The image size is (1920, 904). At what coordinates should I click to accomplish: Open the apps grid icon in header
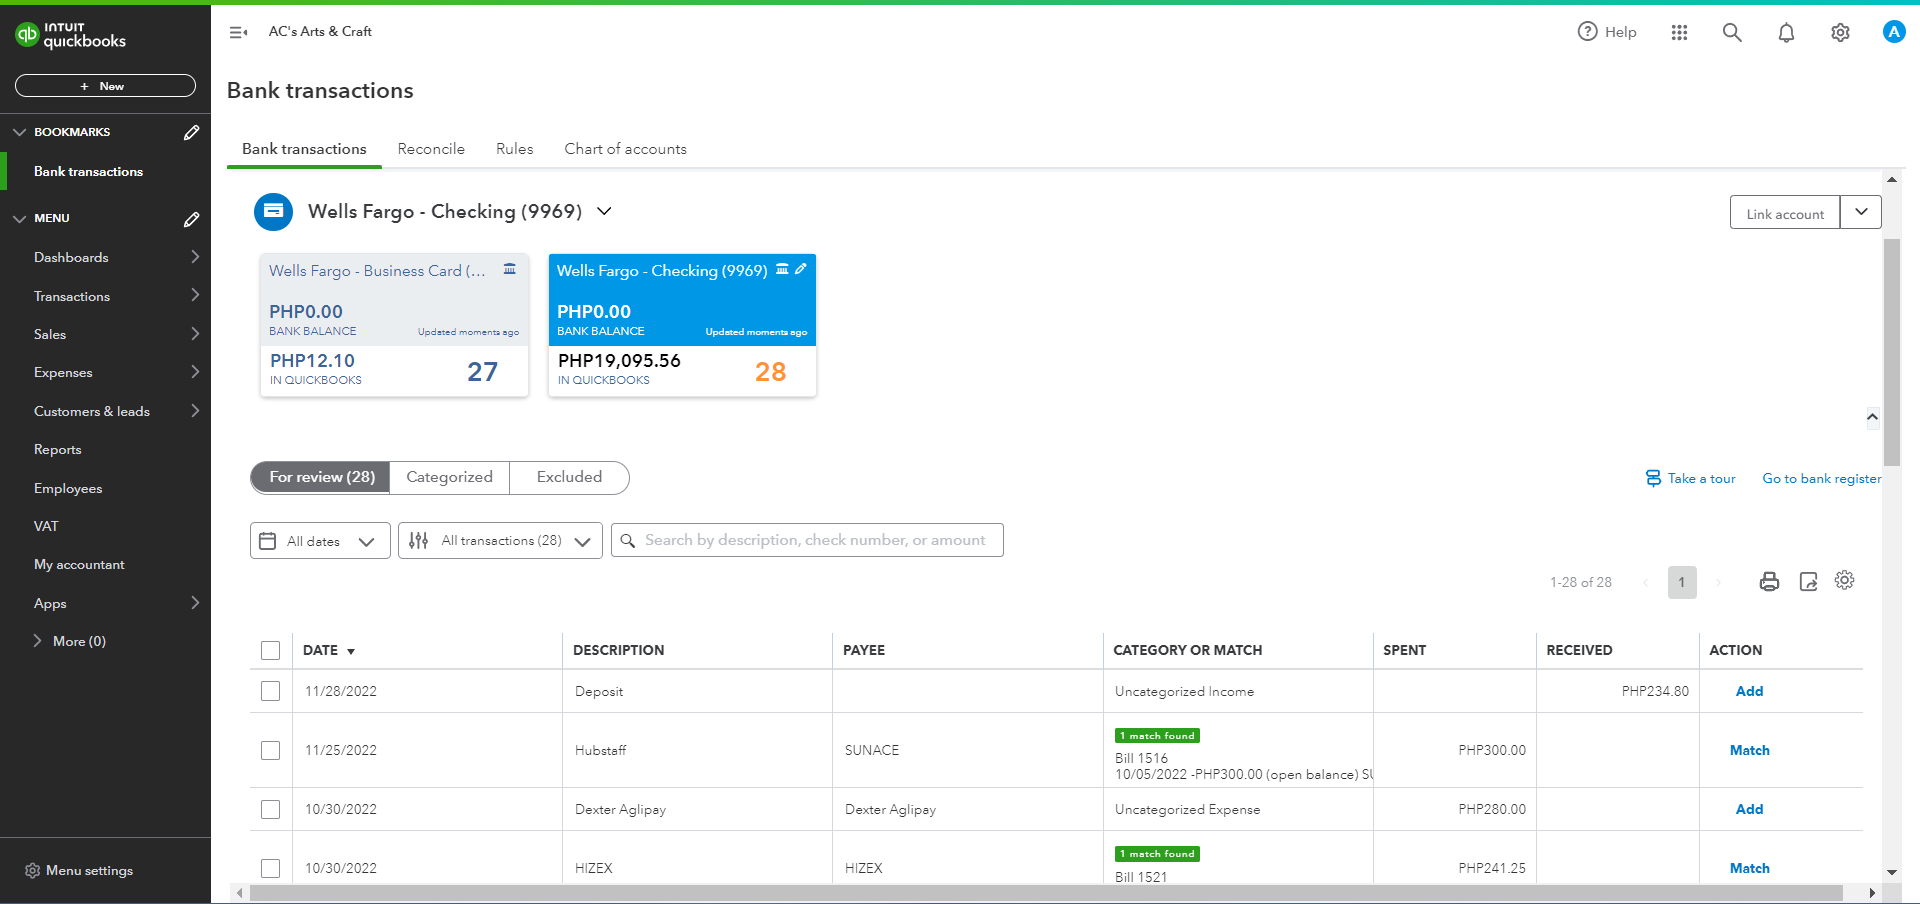(1679, 32)
